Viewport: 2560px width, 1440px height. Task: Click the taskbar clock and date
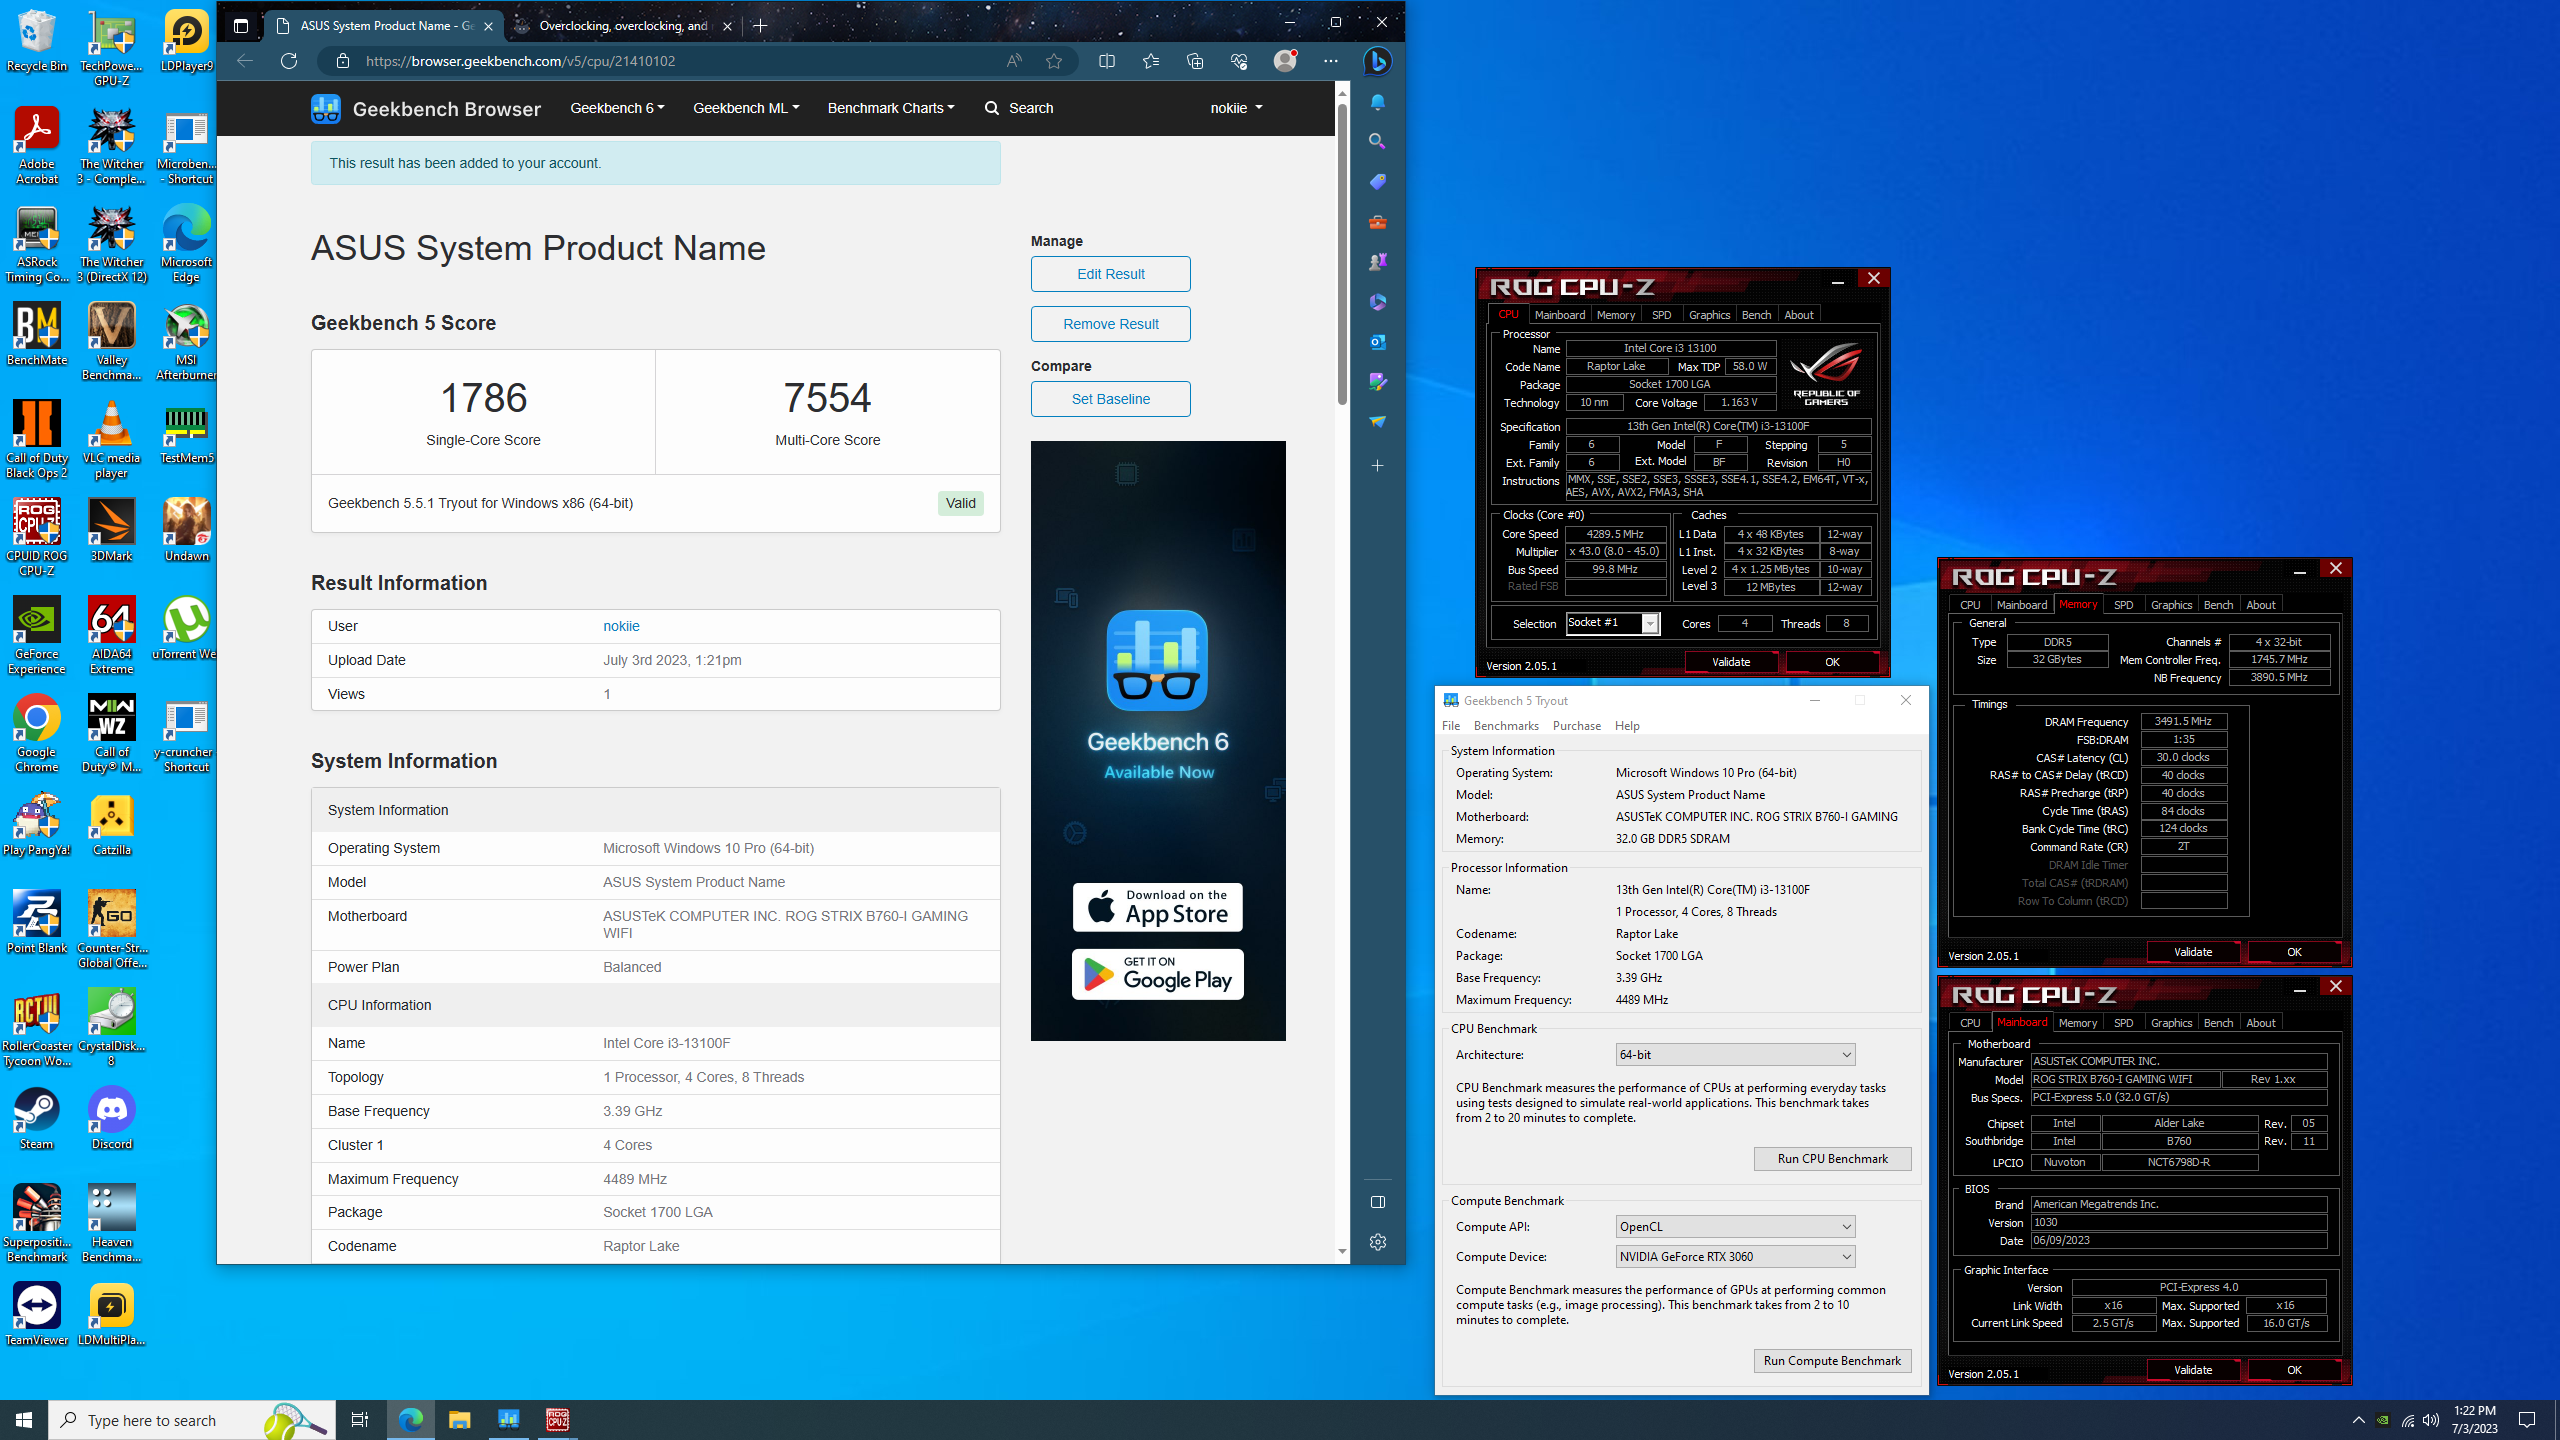pyautogui.click(x=2474, y=1420)
